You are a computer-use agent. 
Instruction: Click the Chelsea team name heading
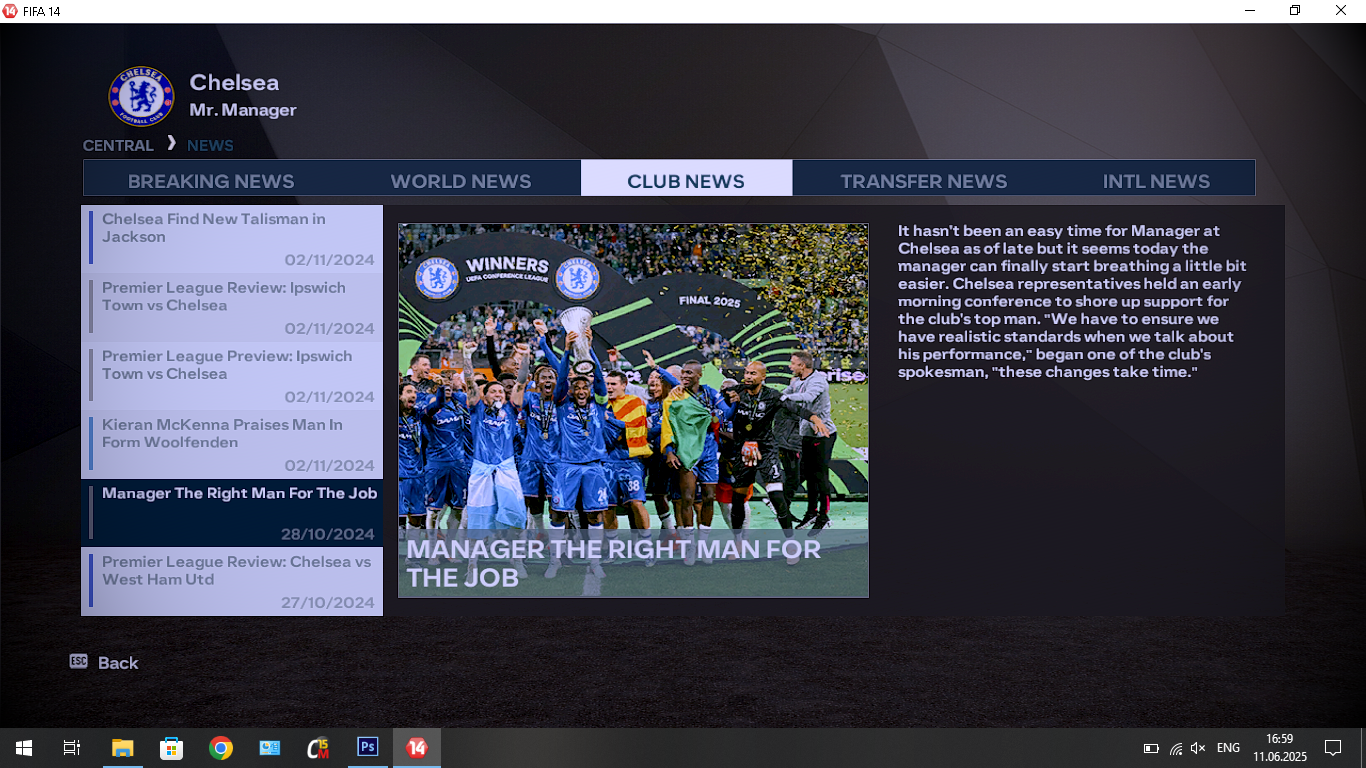pos(234,82)
